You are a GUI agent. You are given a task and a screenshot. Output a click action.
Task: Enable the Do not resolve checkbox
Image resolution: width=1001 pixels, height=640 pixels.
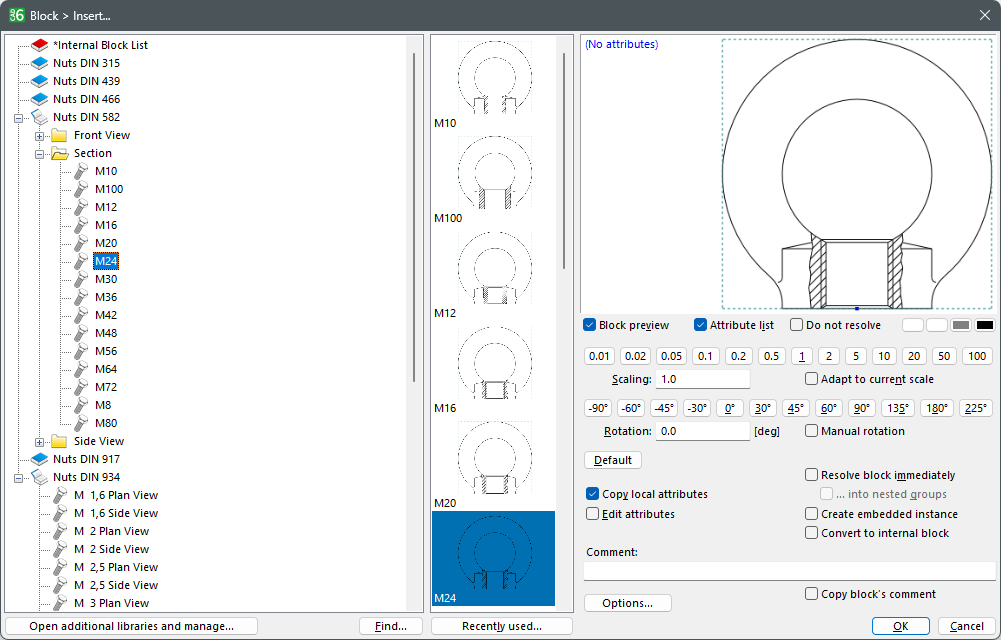(796, 325)
